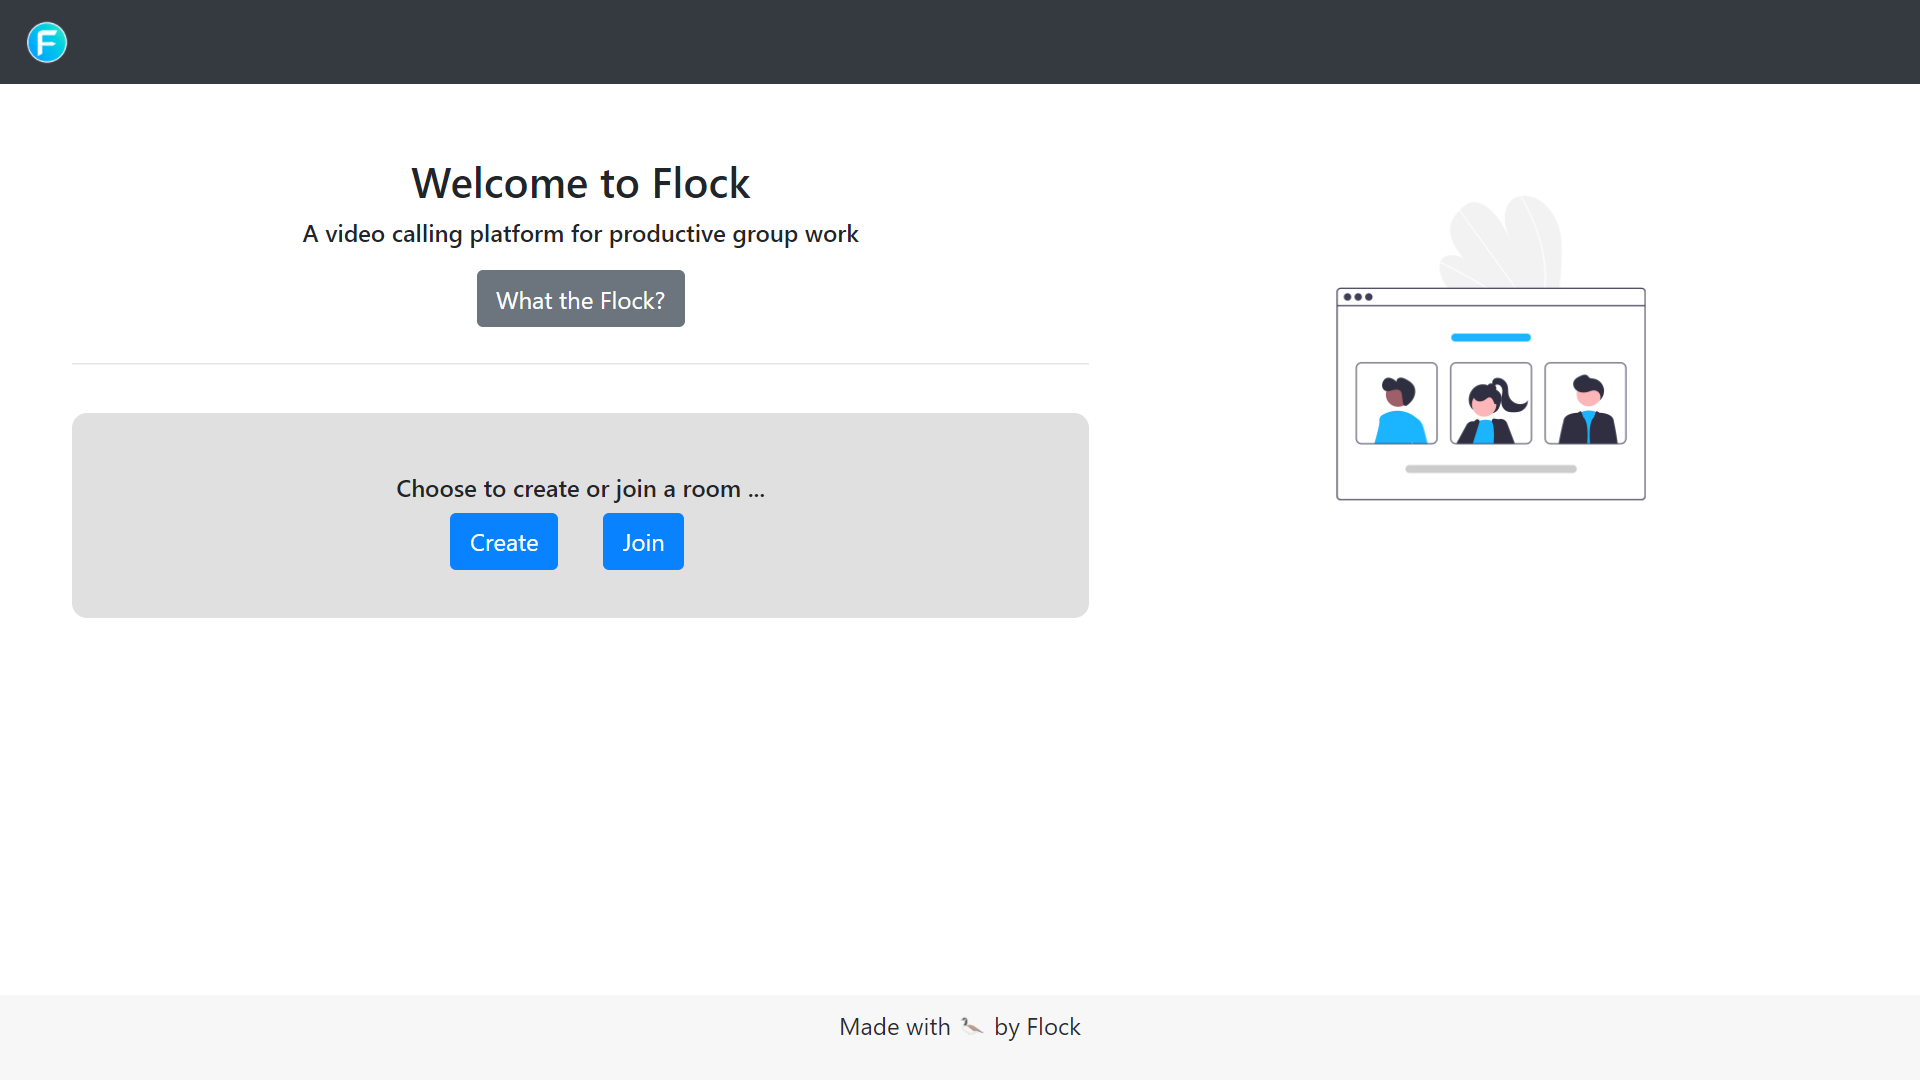Viewport: 1920px width, 1080px height.
Task: Click the three dots in illustration window
Action: [1357, 297]
